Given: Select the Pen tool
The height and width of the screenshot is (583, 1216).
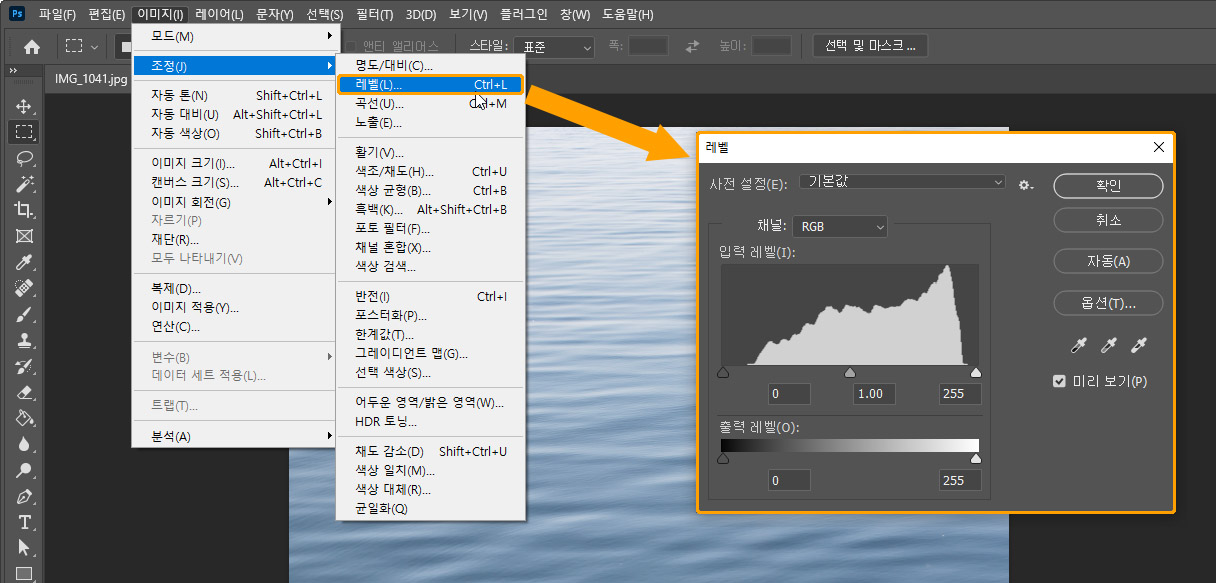Looking at the screenshot, I should pyautogui.click(x=24, y=496).
